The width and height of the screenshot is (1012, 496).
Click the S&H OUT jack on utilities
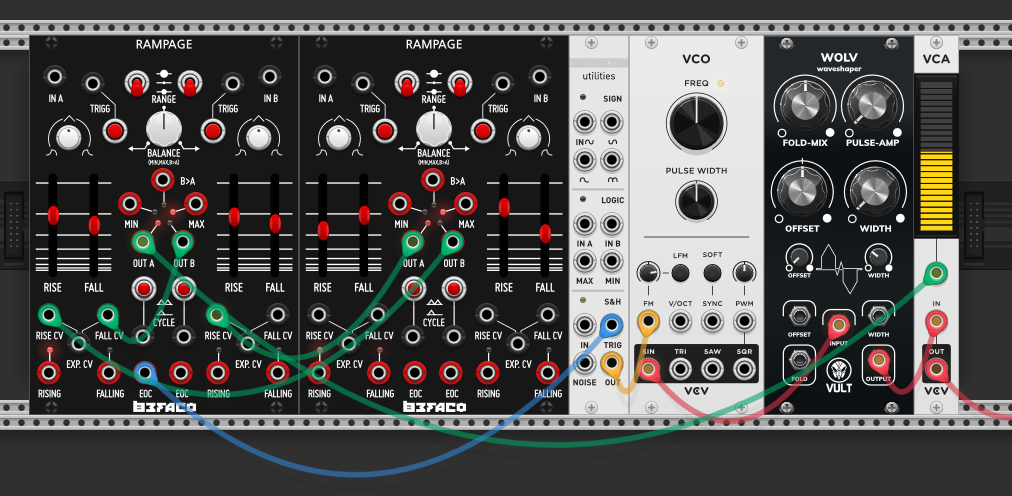pyautogui.click(x=612, y=363)
